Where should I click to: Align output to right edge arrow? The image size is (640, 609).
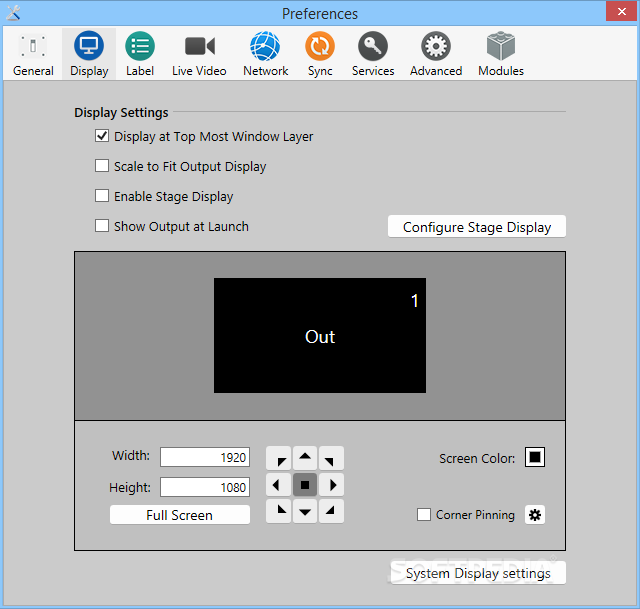[x=331, y=485]
